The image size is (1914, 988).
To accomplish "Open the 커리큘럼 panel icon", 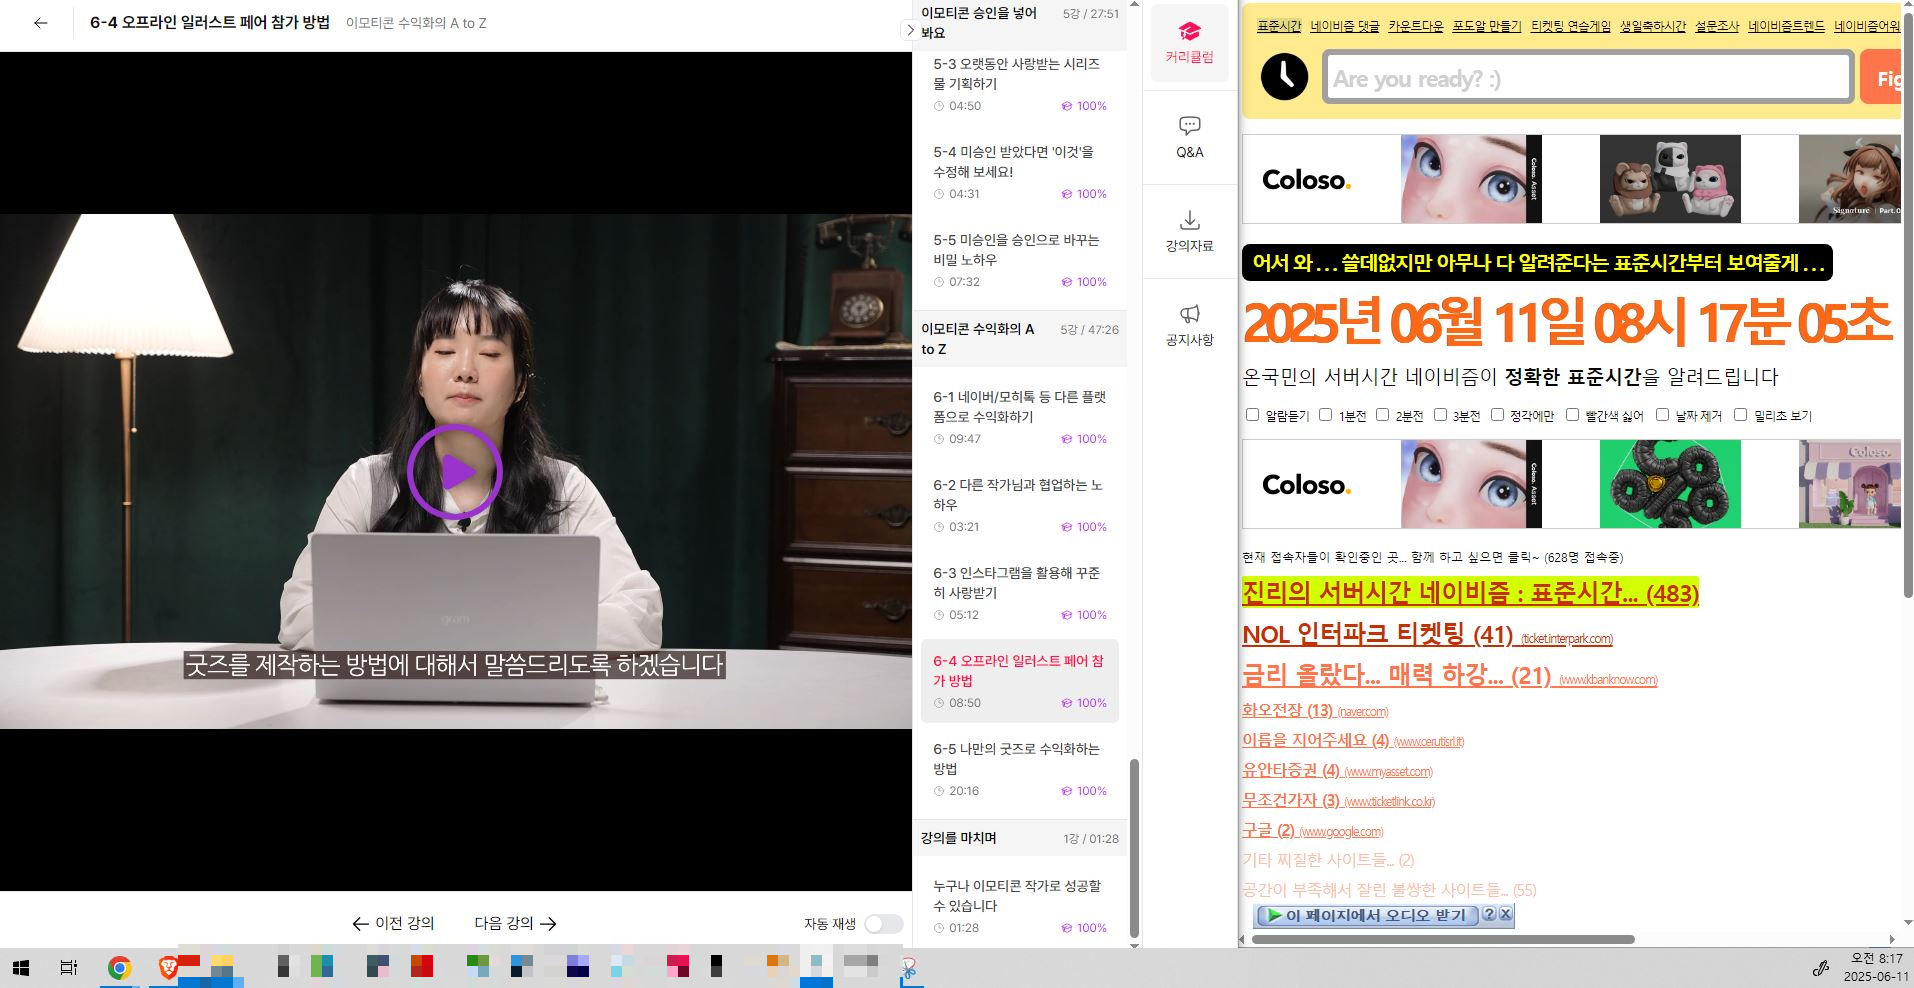I will (1189, 43).
